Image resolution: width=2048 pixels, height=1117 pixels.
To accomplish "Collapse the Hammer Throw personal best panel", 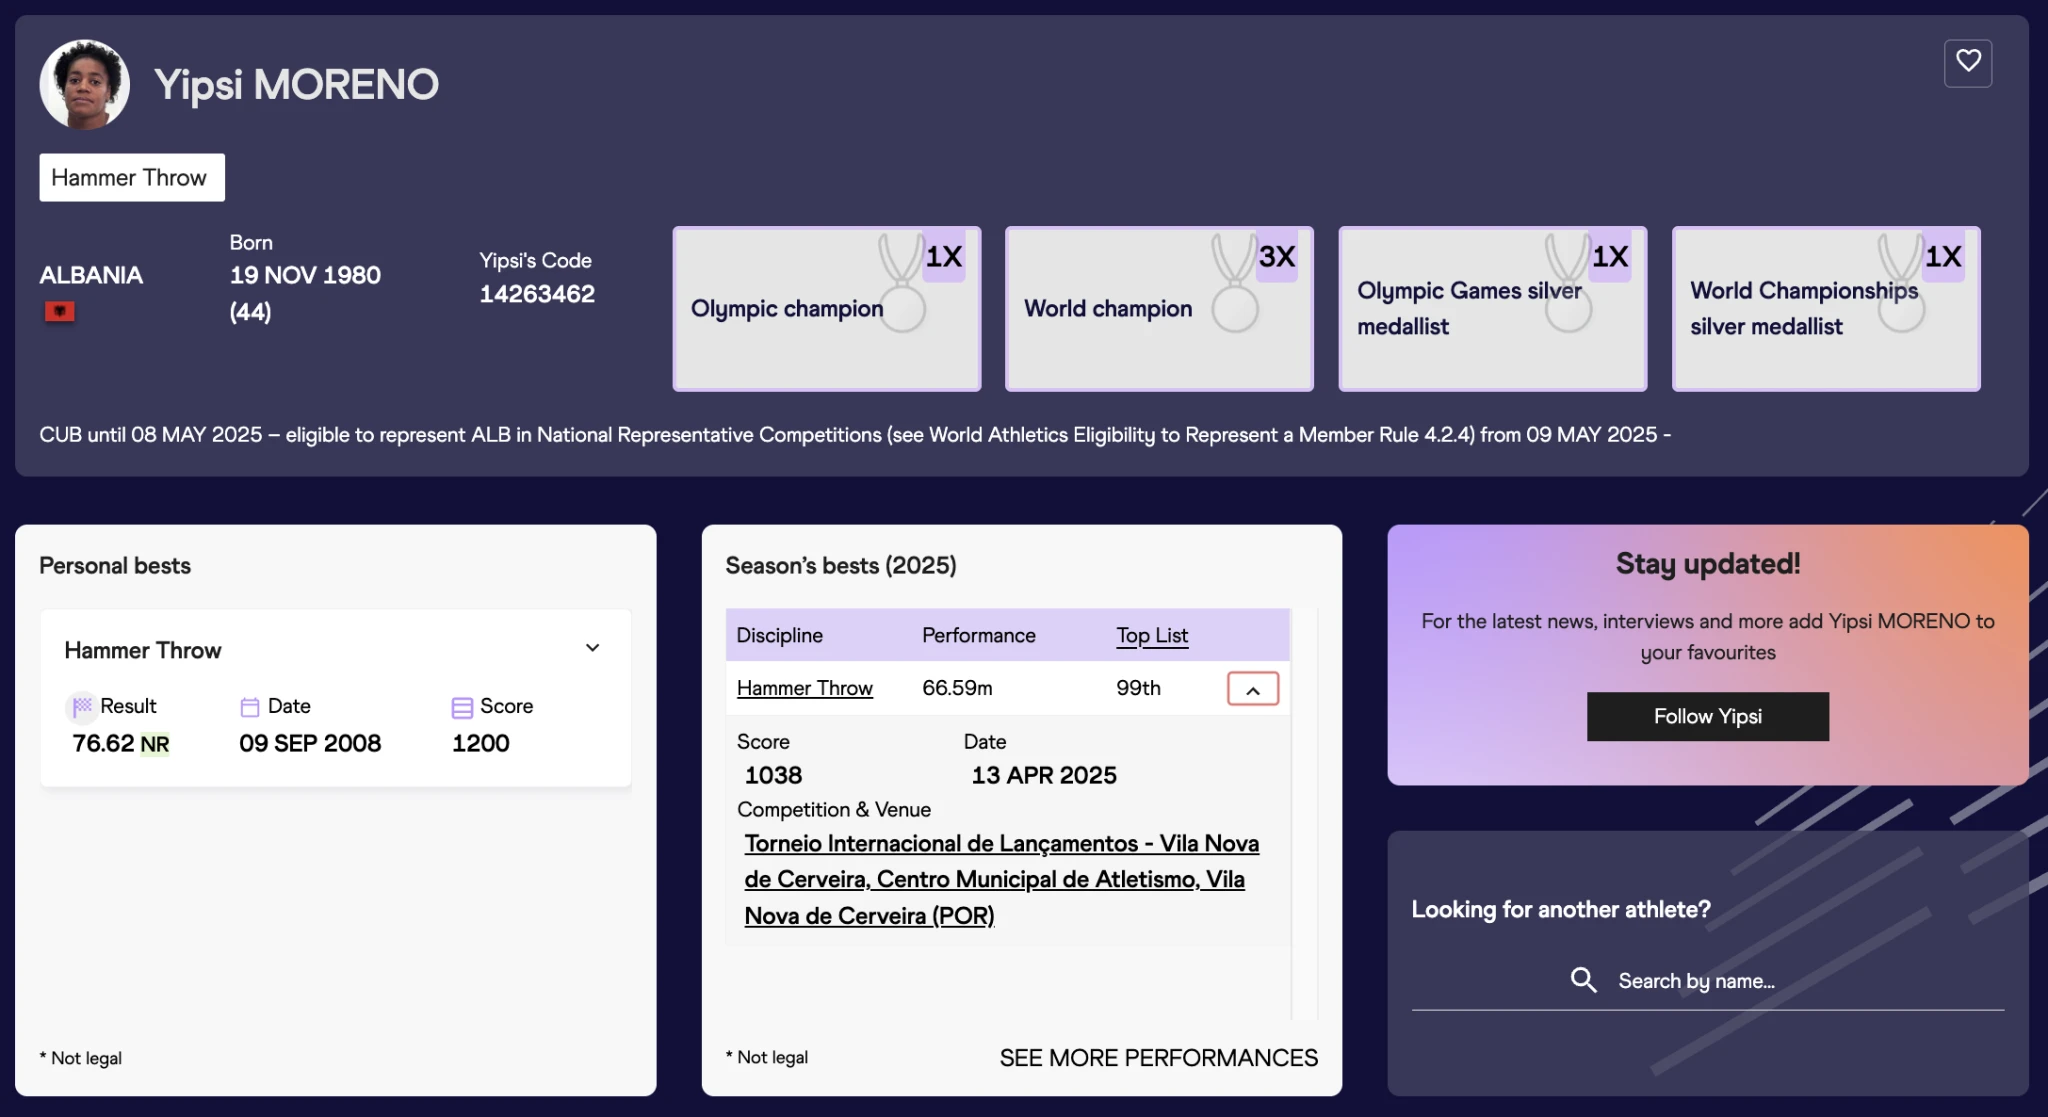I will coord(592,648).
